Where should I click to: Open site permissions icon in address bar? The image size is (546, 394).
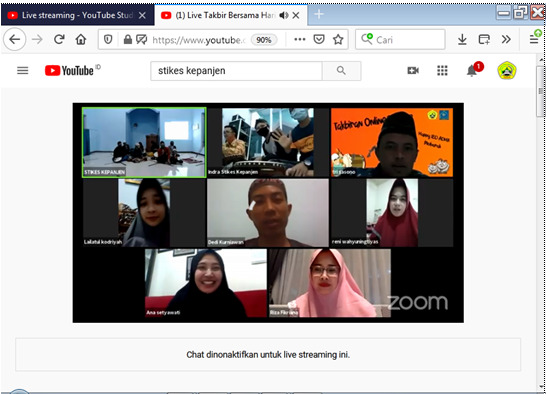141,40
